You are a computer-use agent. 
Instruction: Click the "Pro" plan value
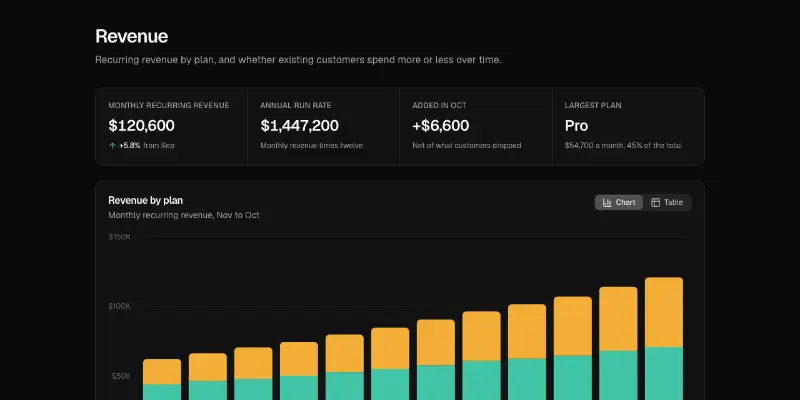[577, 126]
